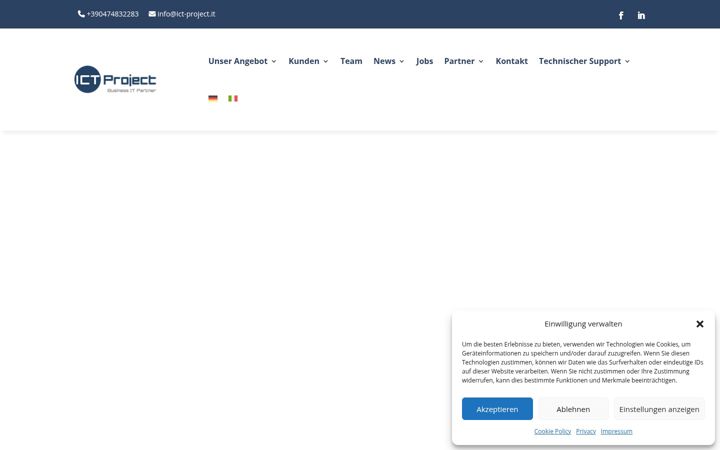Screen dimensions: 720x450
Task: Go home via ICT Project logo
Action: pos(115,79)
